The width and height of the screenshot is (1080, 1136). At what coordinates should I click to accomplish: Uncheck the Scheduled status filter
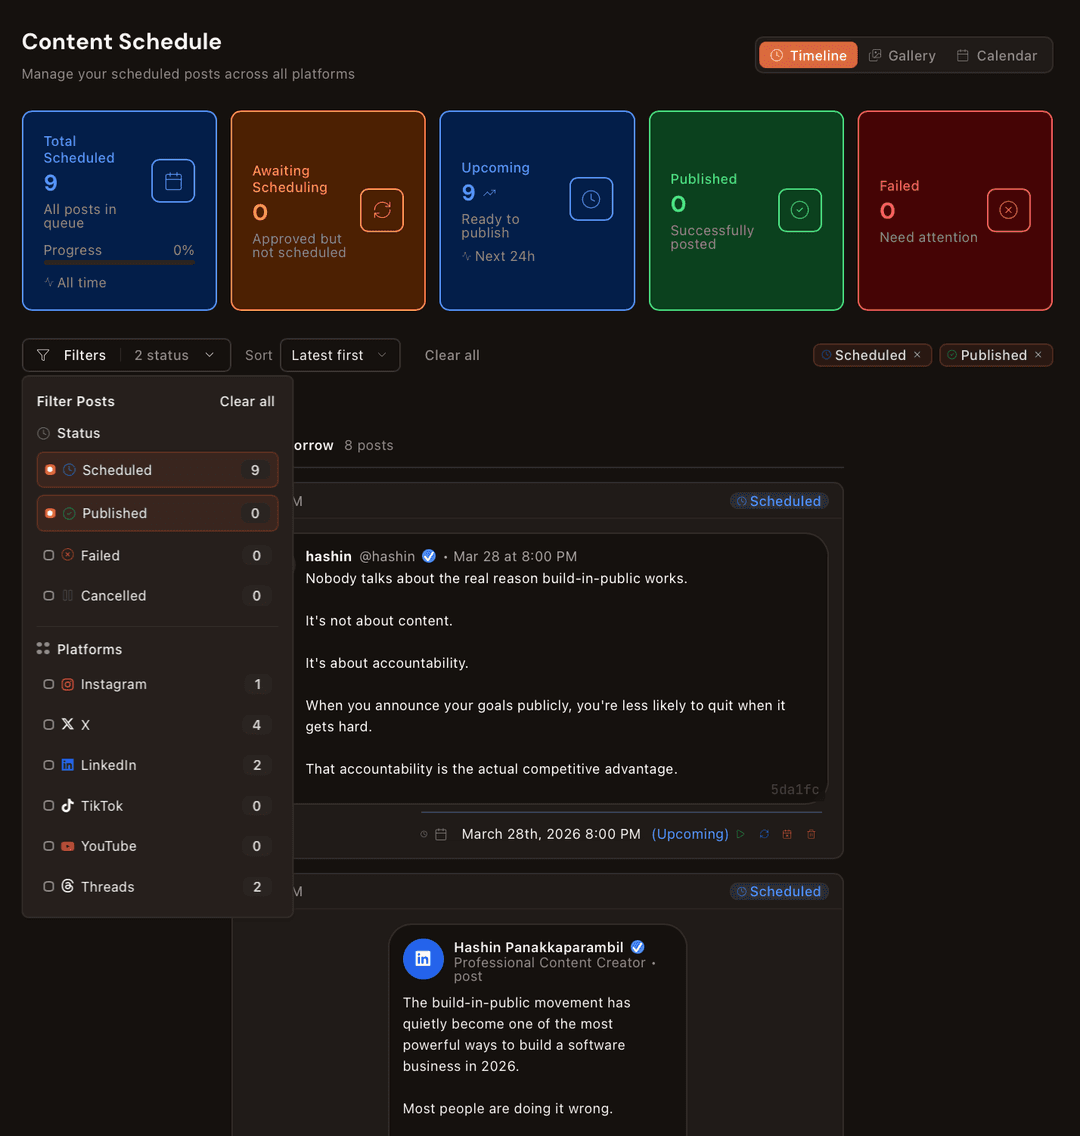click(x=50, y=469)
